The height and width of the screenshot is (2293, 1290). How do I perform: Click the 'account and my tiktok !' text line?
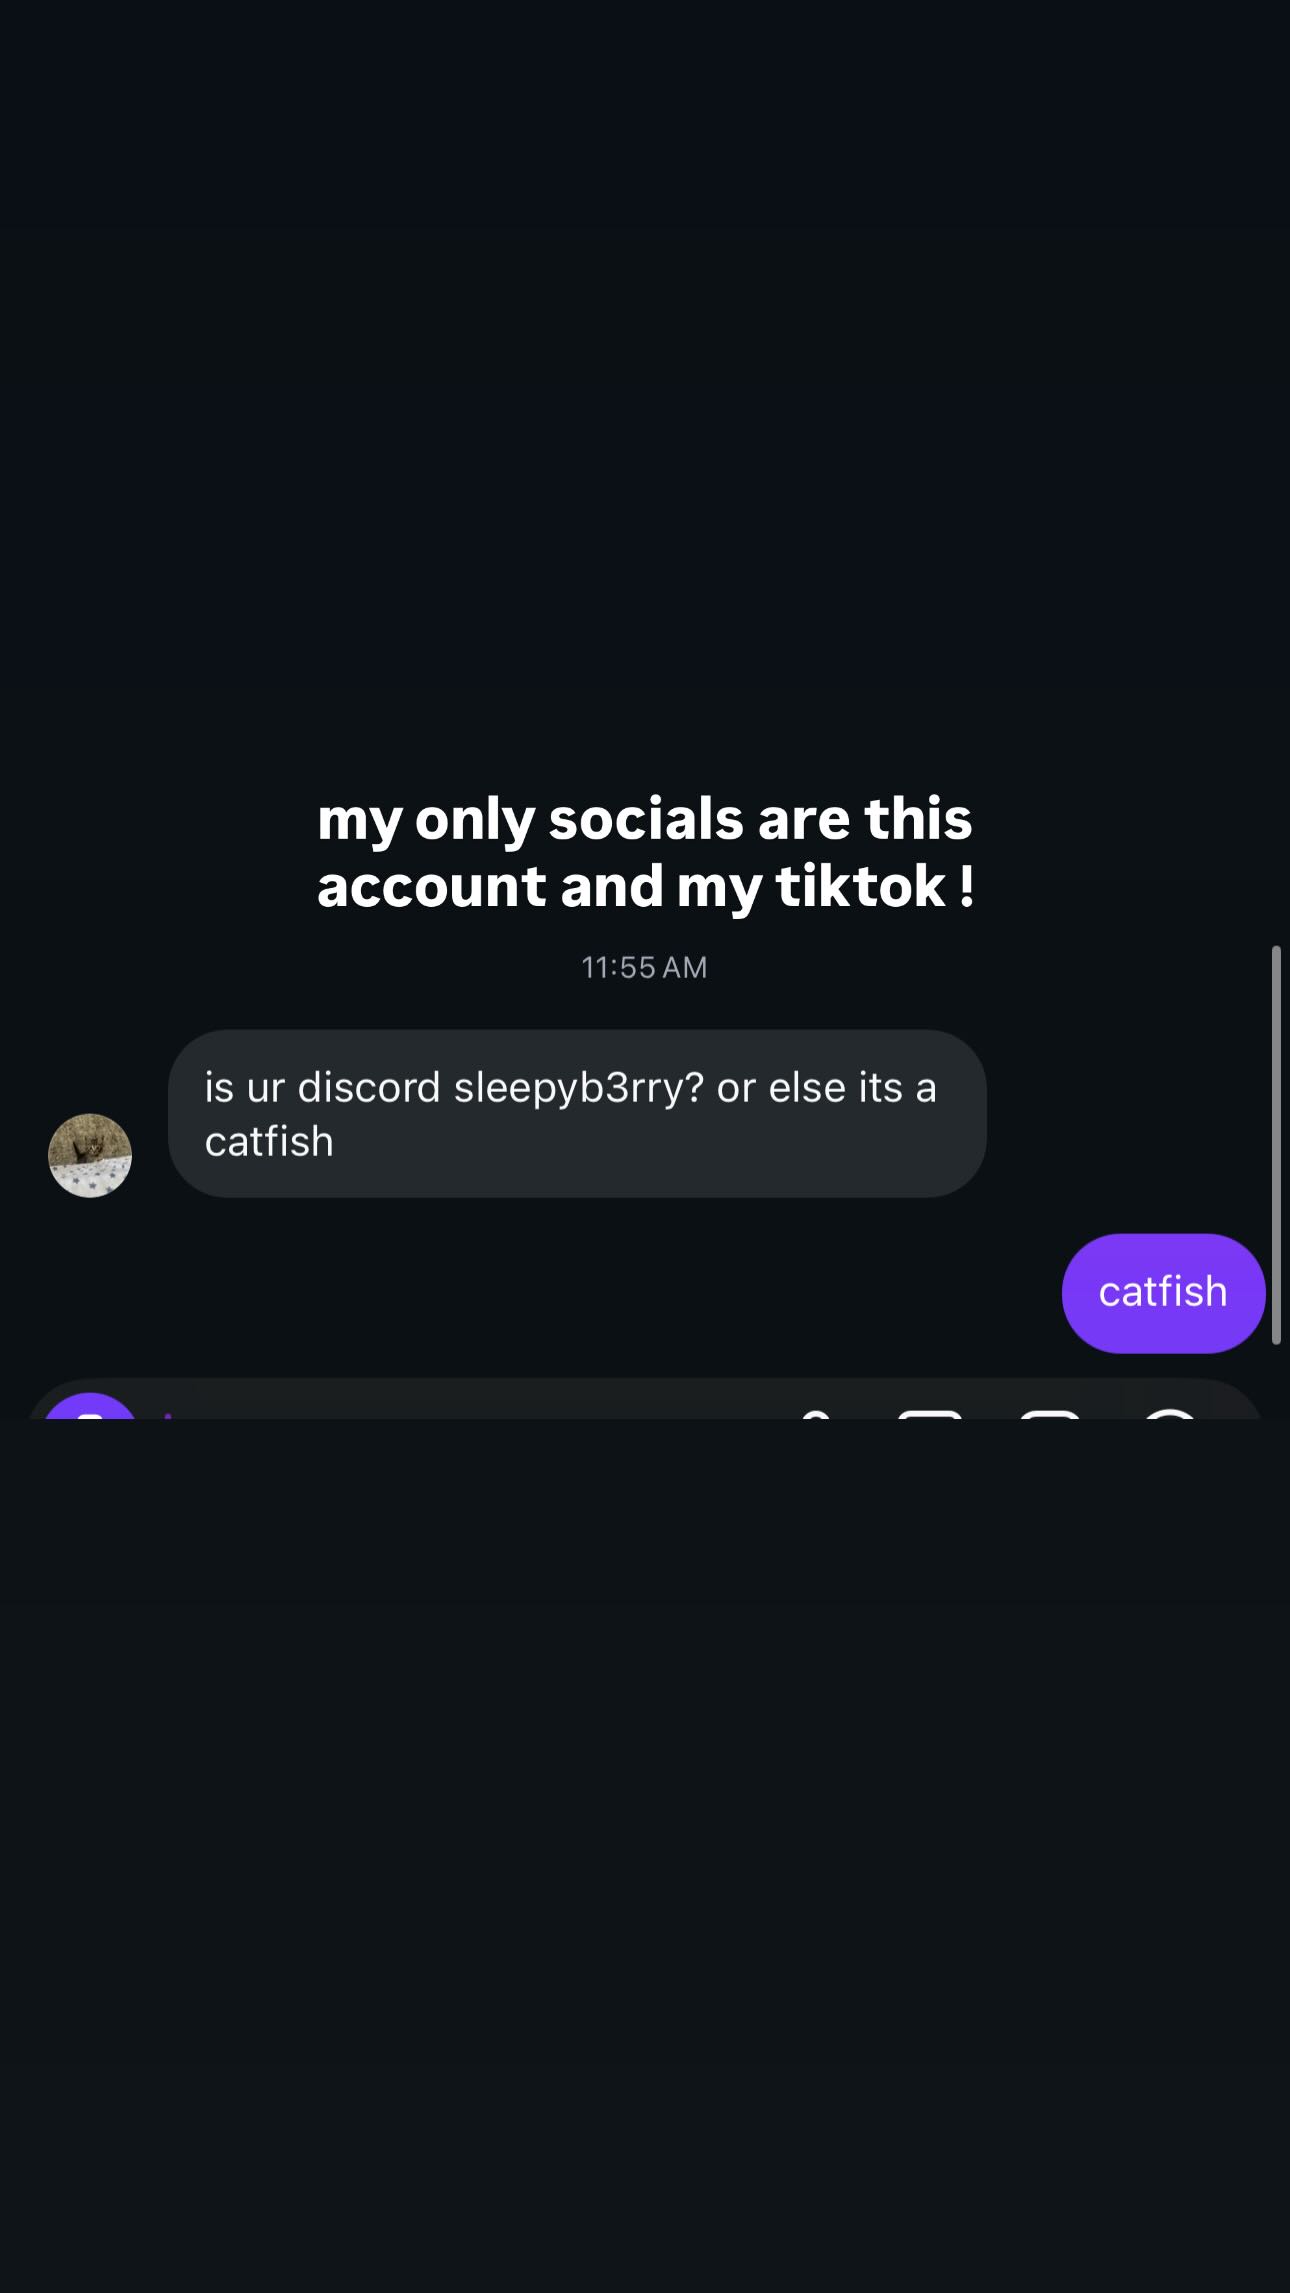[646, 886]
